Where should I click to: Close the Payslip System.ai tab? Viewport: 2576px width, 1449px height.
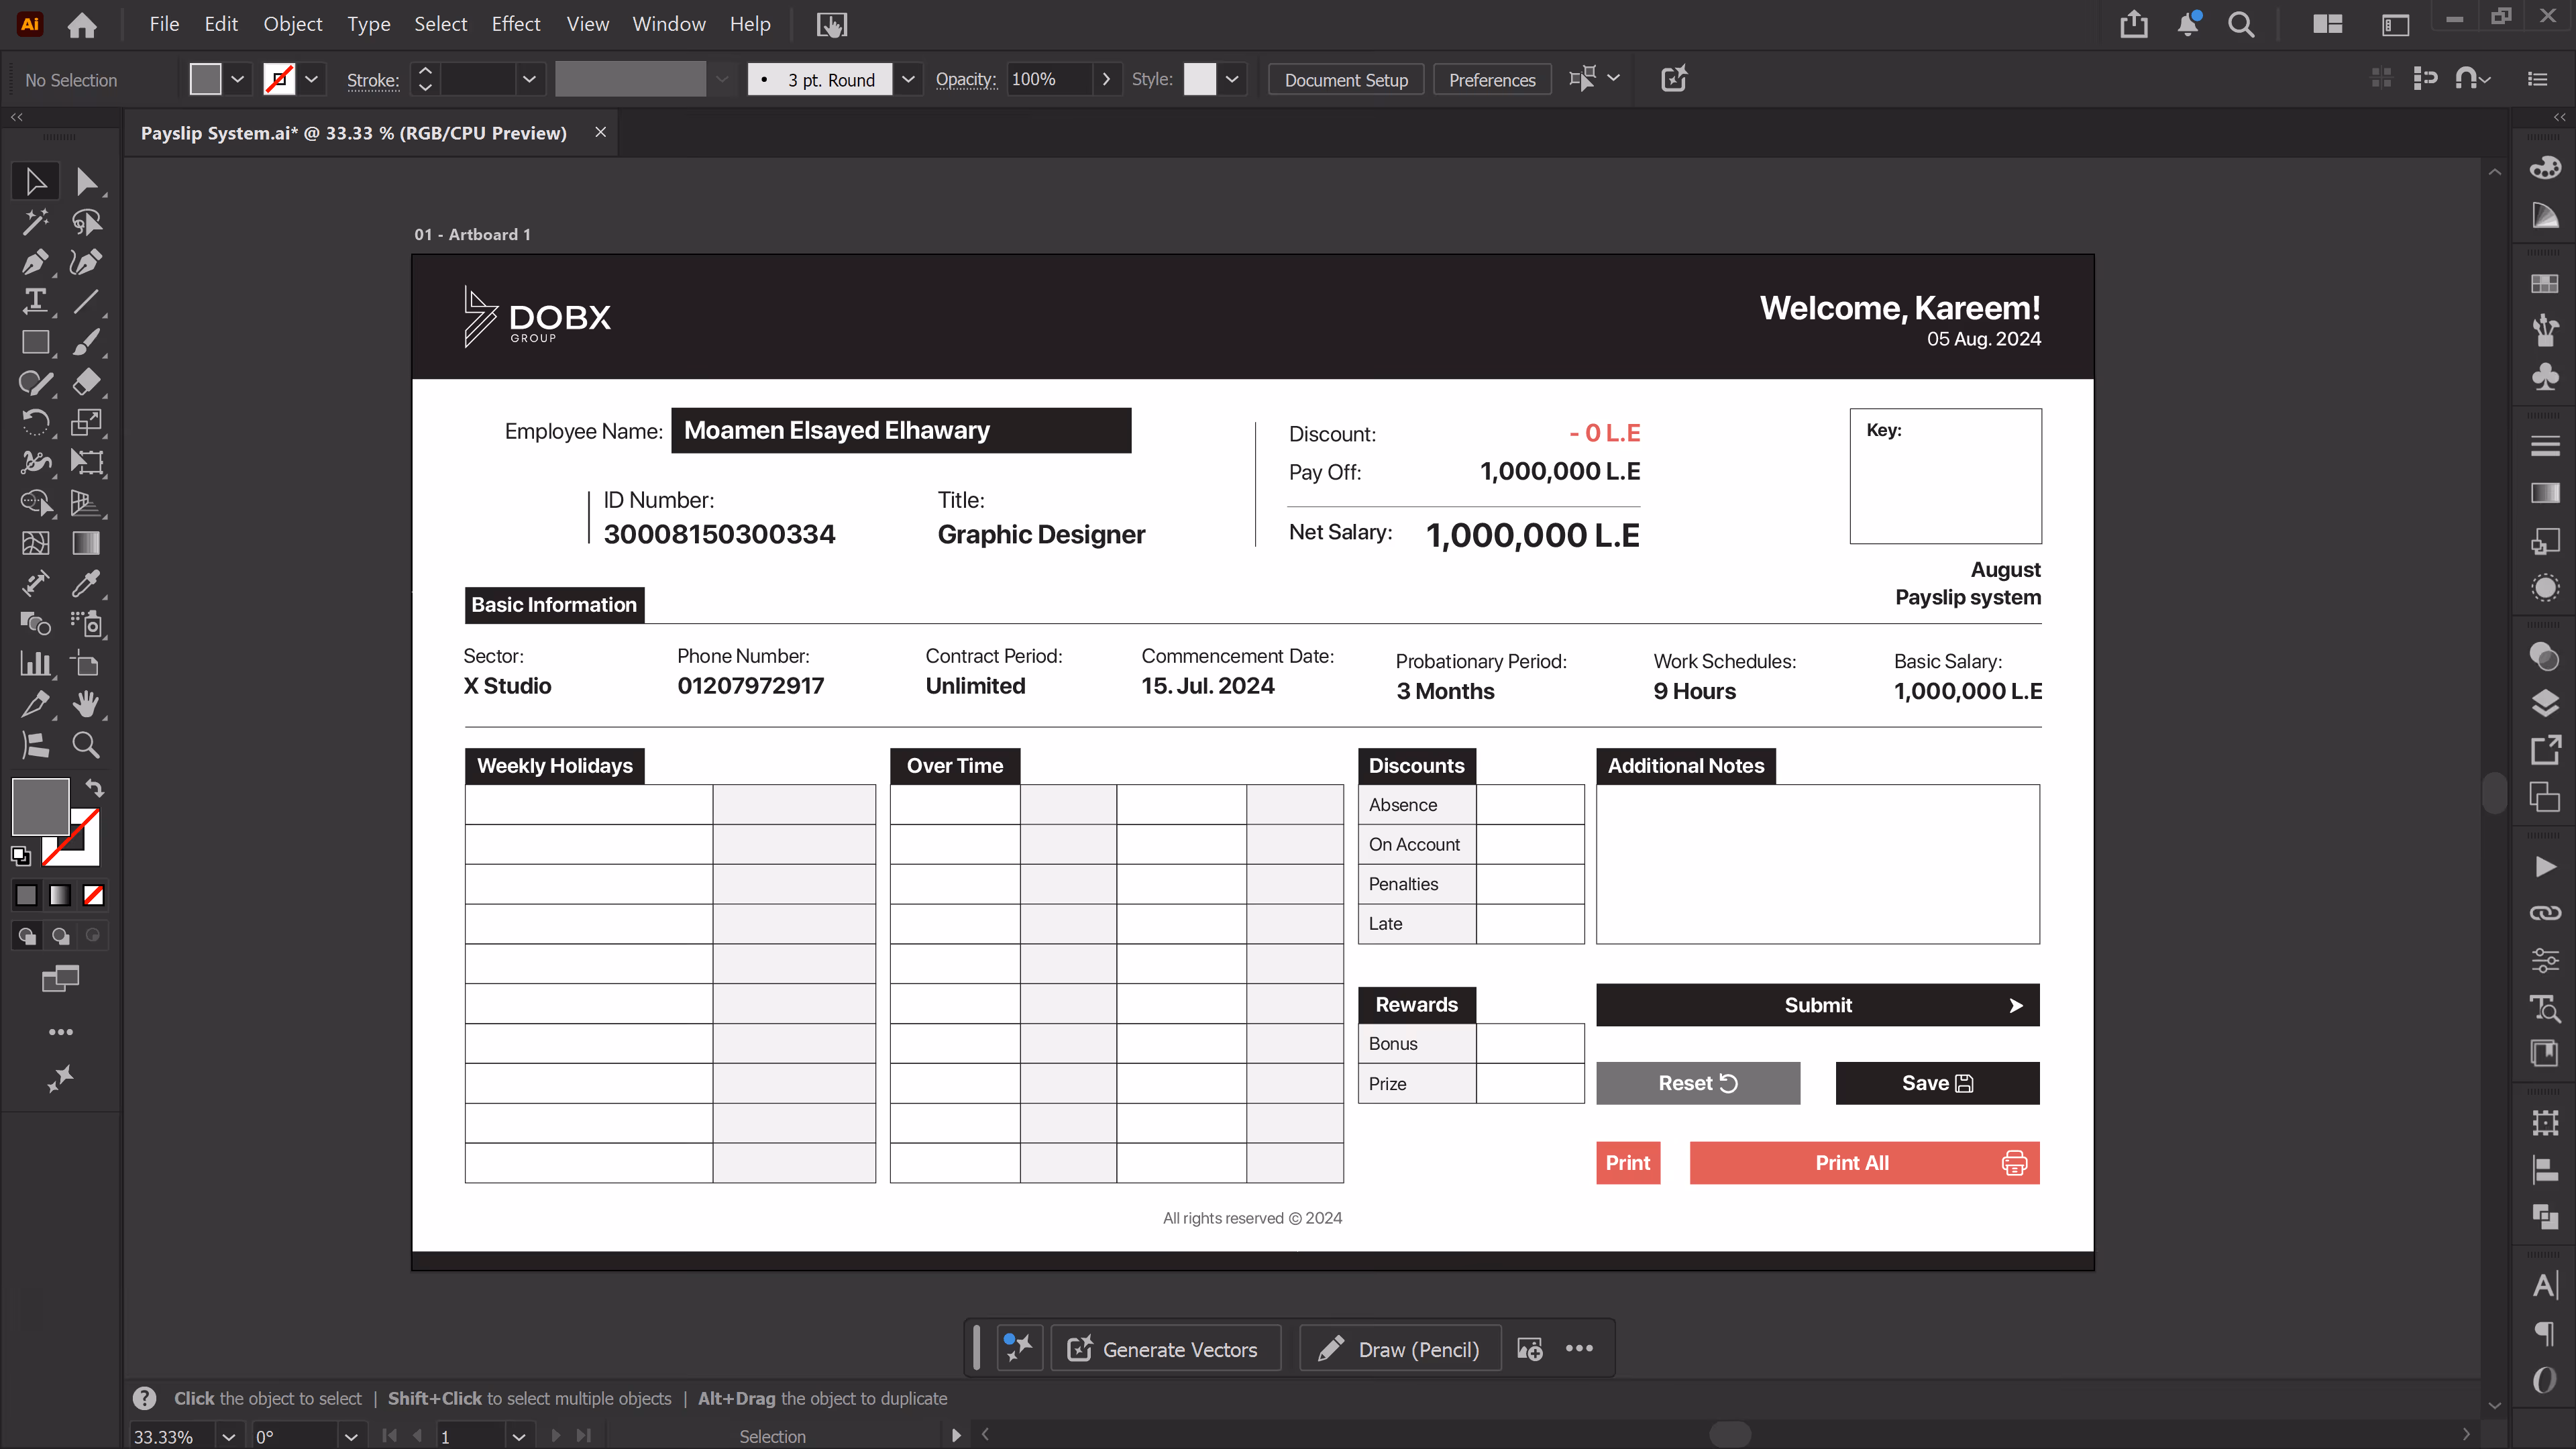click(x=600, y=132)
